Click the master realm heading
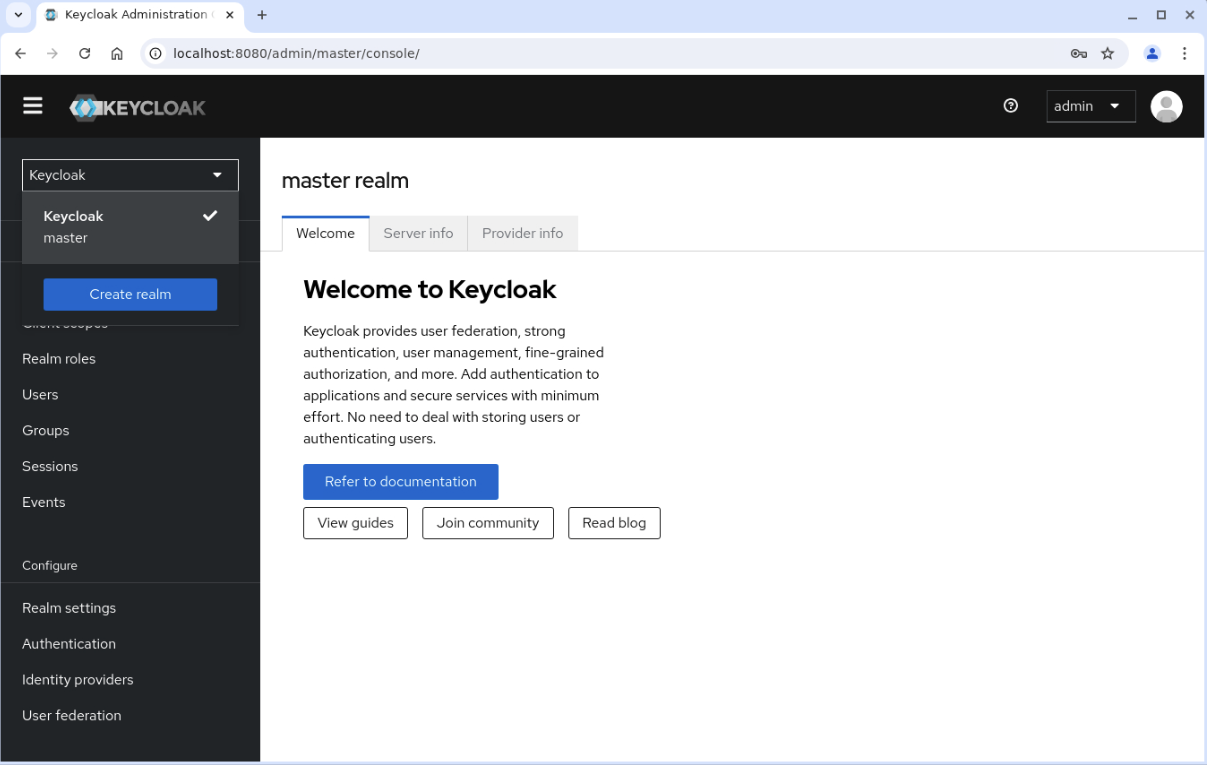 [x=345, y=181]
